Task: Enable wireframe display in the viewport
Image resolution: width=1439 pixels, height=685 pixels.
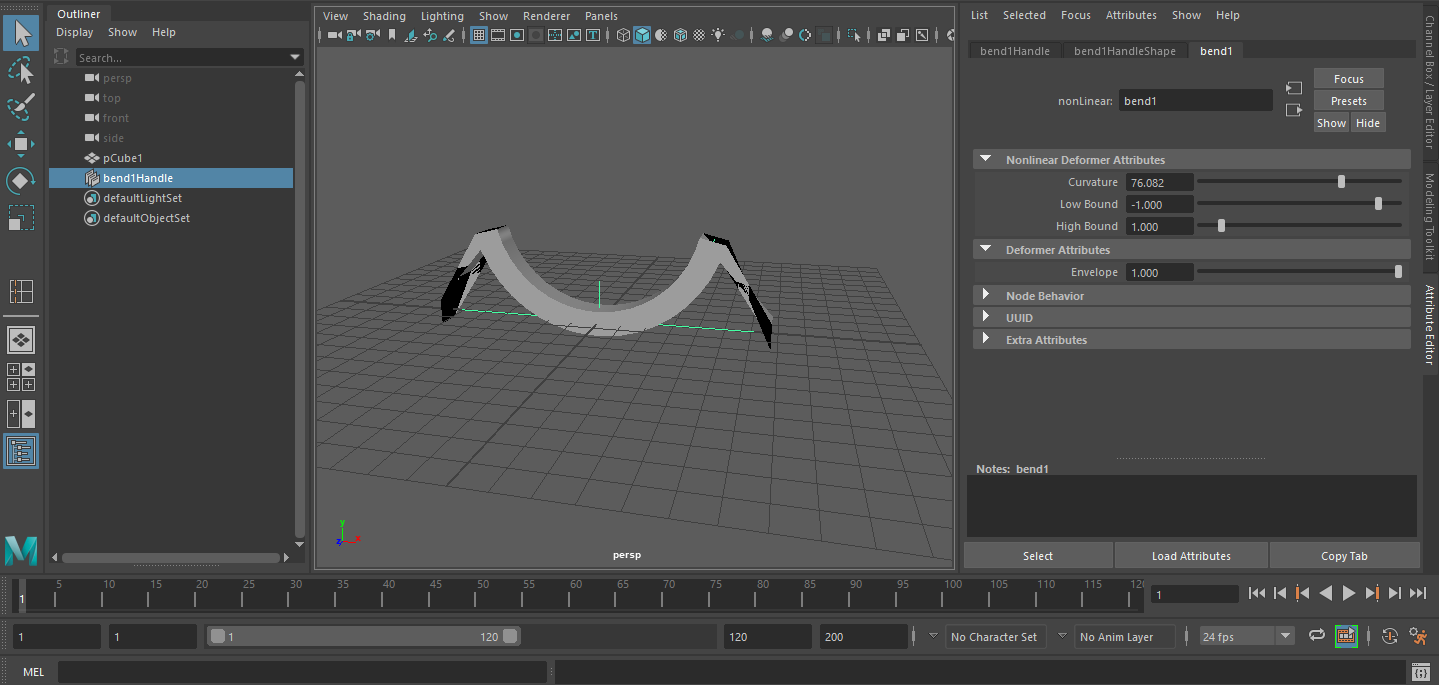Action: 623,35
